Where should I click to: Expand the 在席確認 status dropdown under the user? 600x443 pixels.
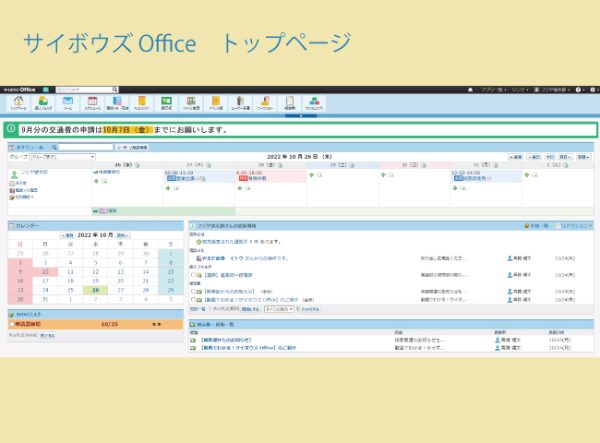22,197
